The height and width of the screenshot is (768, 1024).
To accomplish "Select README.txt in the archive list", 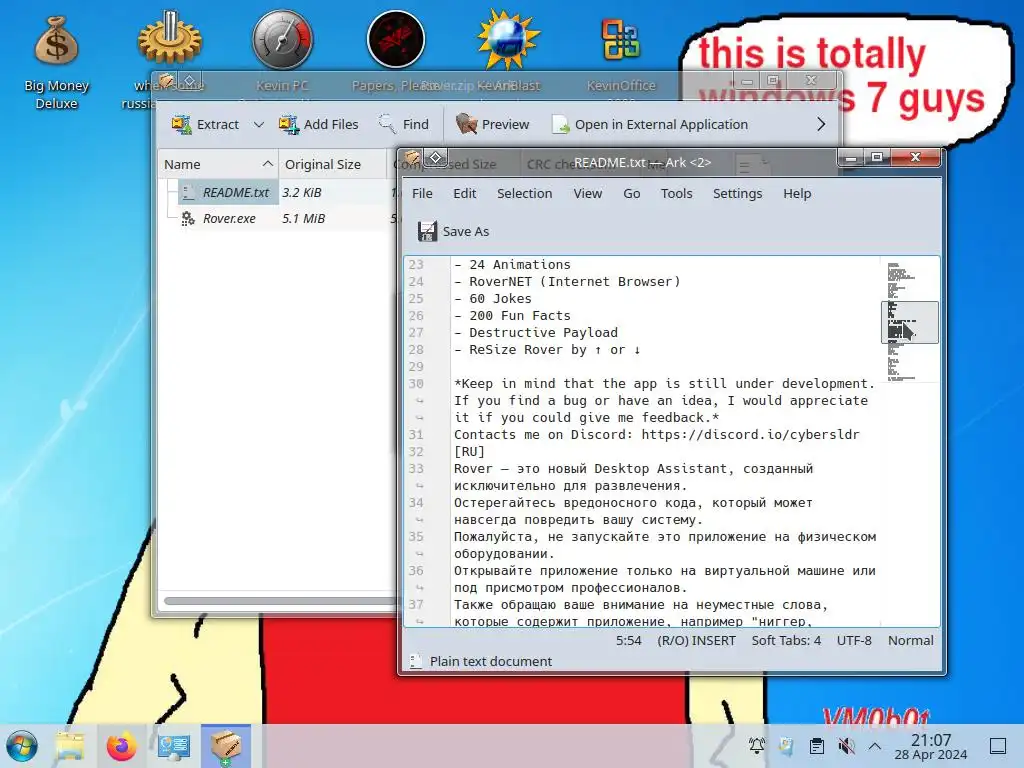I will click(236, 193).
